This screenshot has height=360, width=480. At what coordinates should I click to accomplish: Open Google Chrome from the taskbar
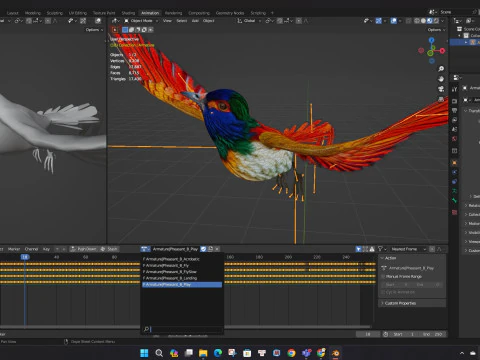point(291,353)
